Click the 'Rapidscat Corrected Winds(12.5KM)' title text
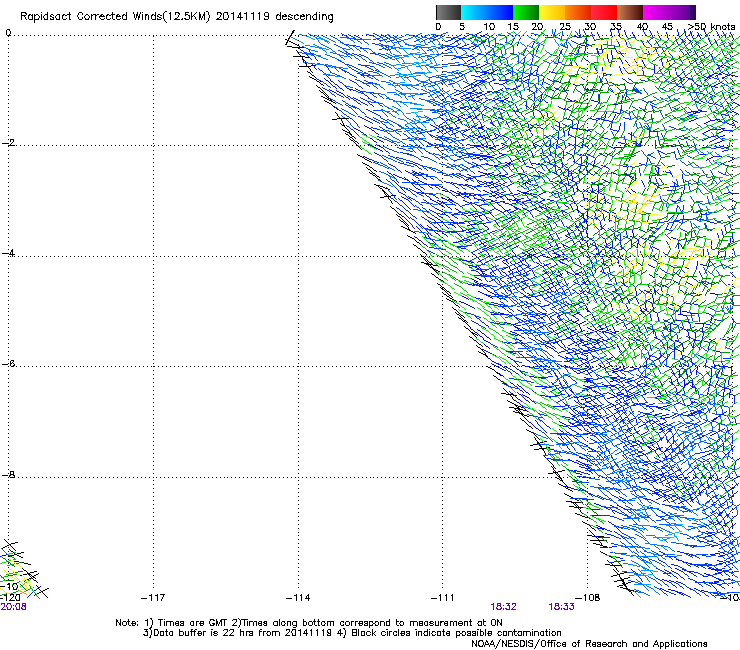The height and width of the screenshot is (650, 740). 115,17
